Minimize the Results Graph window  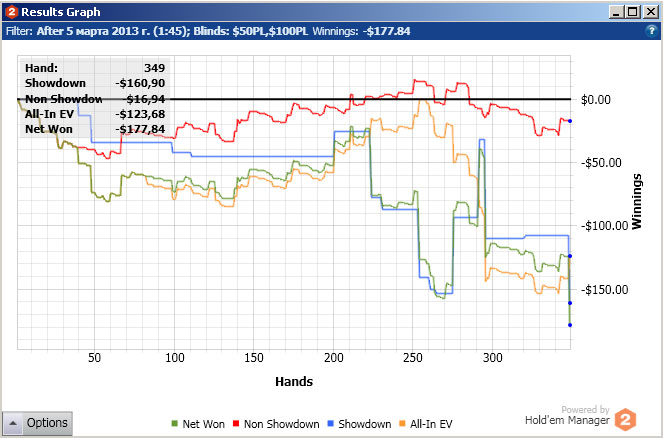point(616,12)
